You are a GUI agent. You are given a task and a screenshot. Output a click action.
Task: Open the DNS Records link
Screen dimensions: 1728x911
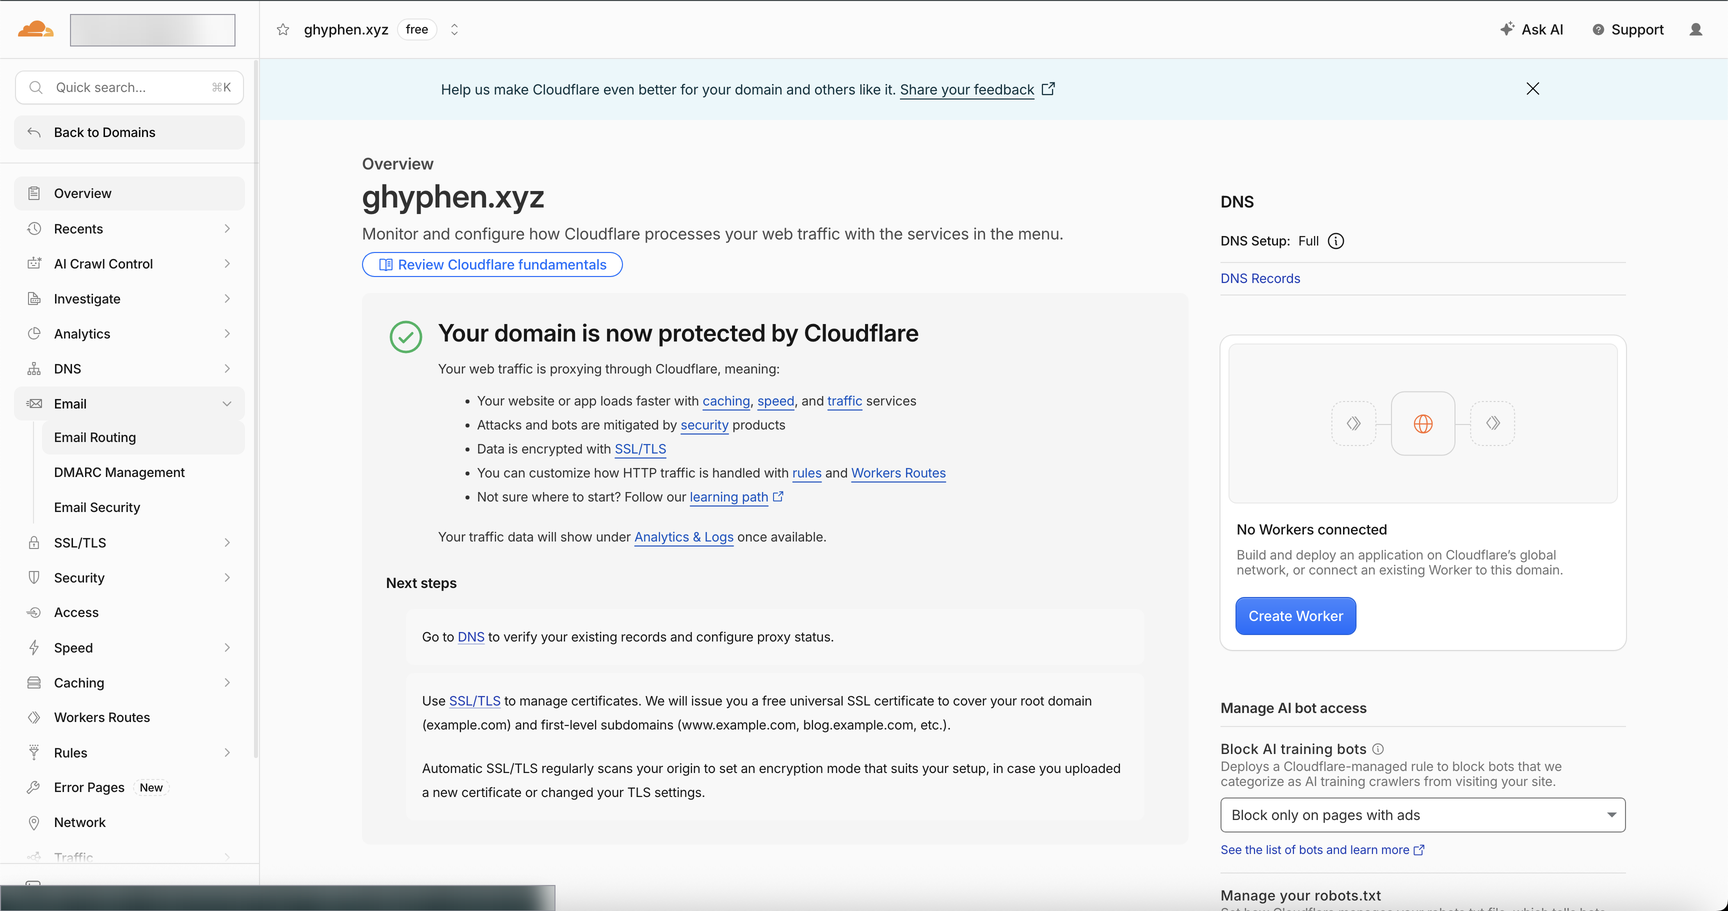(1260, 279)
